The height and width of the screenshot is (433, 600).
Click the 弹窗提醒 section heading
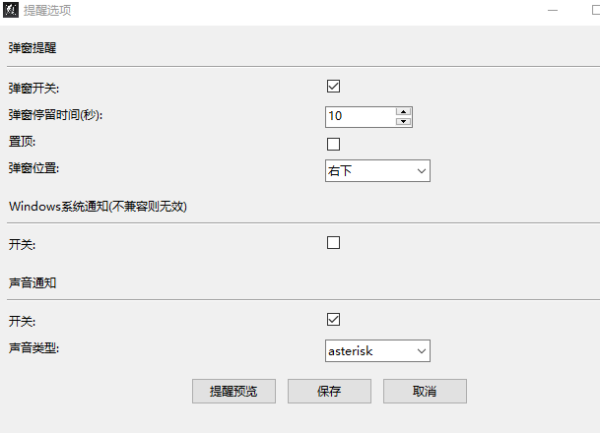click(x=33, y=47)
